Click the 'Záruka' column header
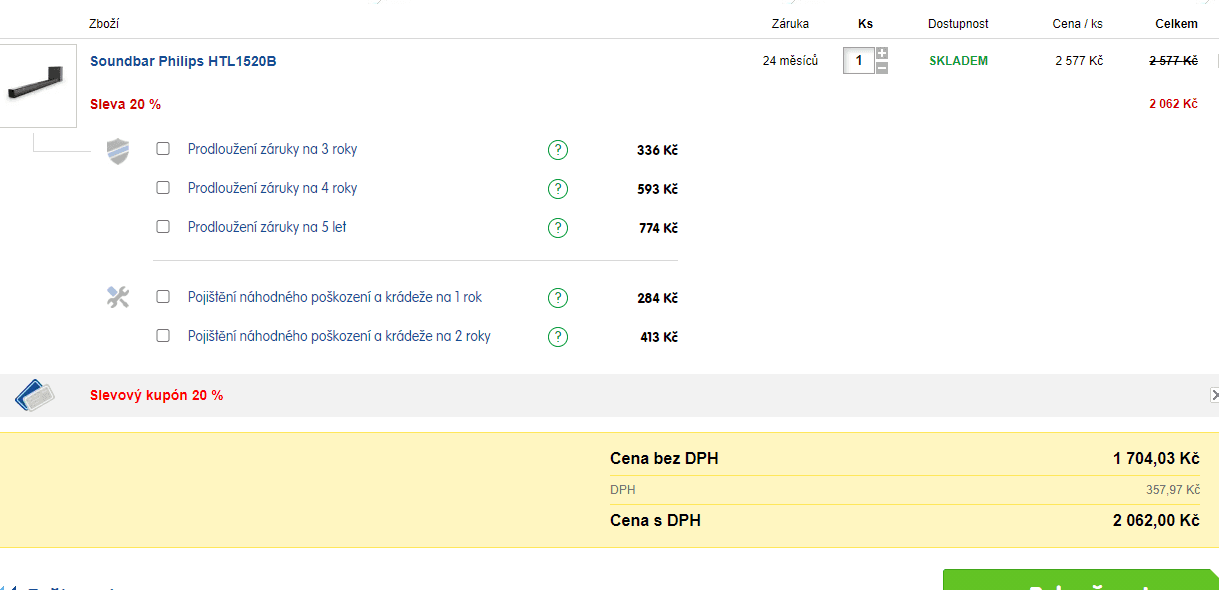The width and height of the screenshot is (1219, 590). point(790,24)
